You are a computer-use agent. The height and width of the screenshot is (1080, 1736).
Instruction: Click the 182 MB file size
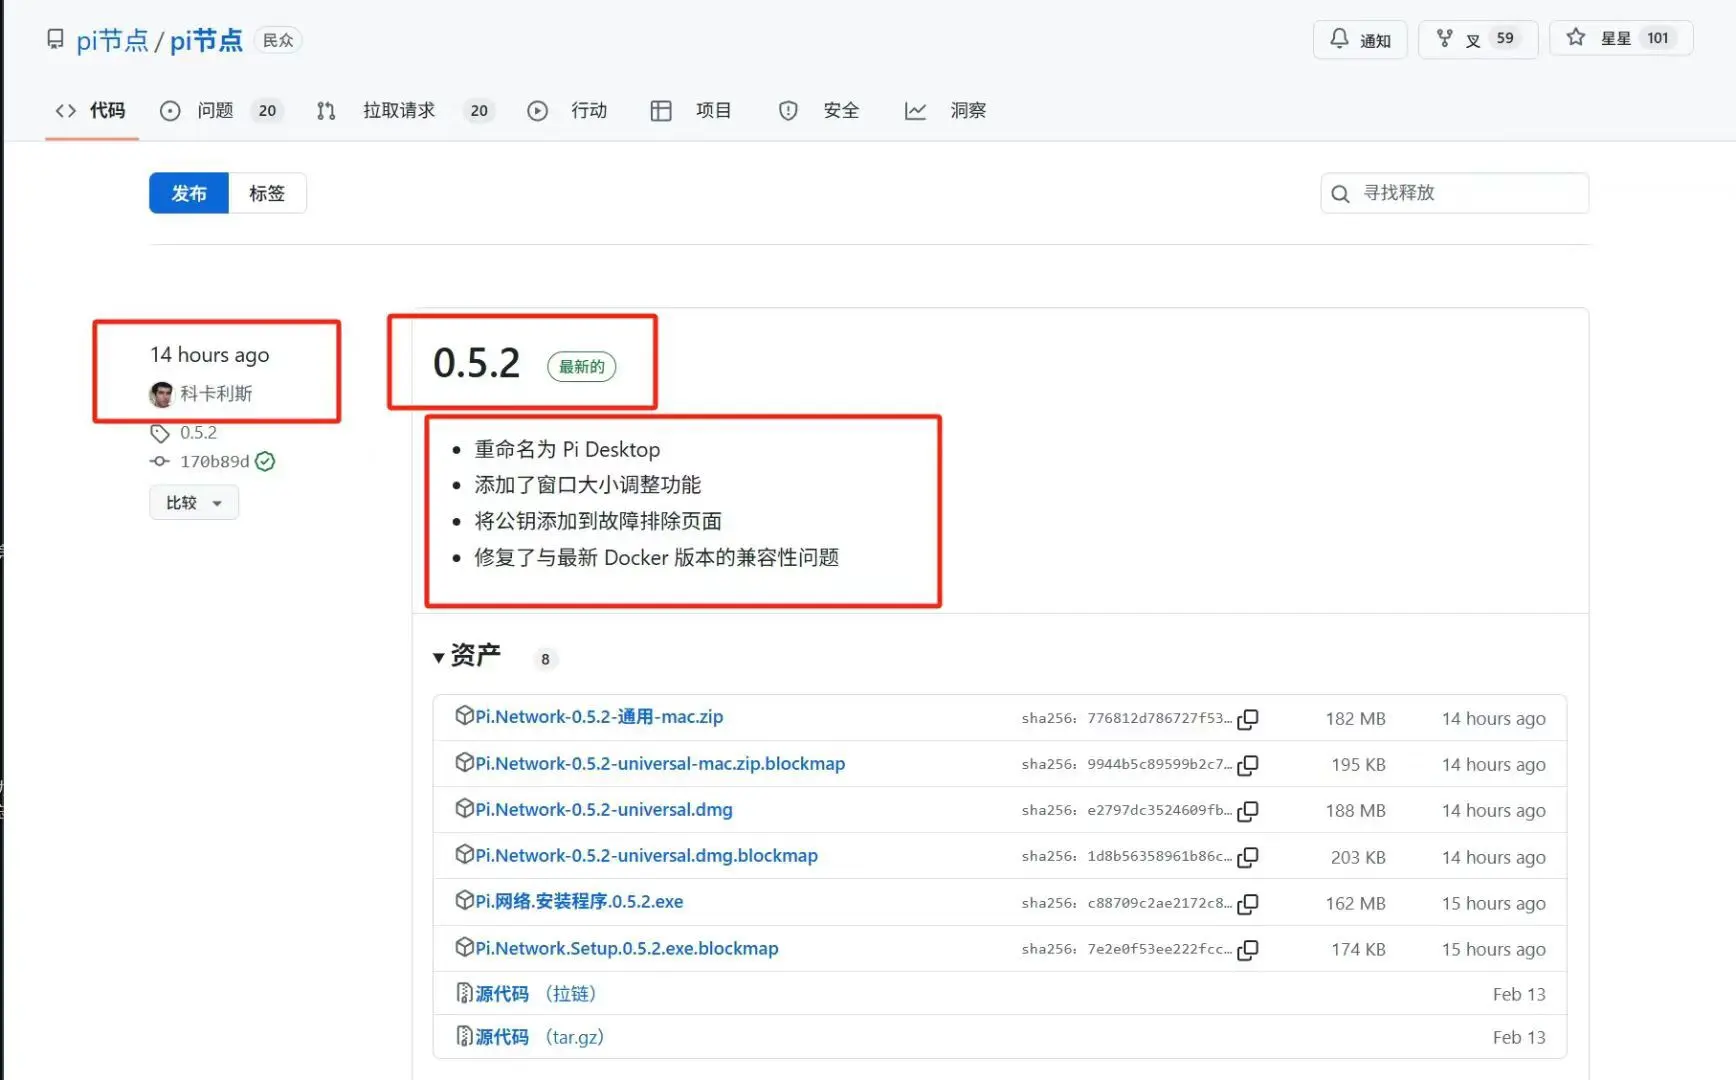coord(1356,719)
